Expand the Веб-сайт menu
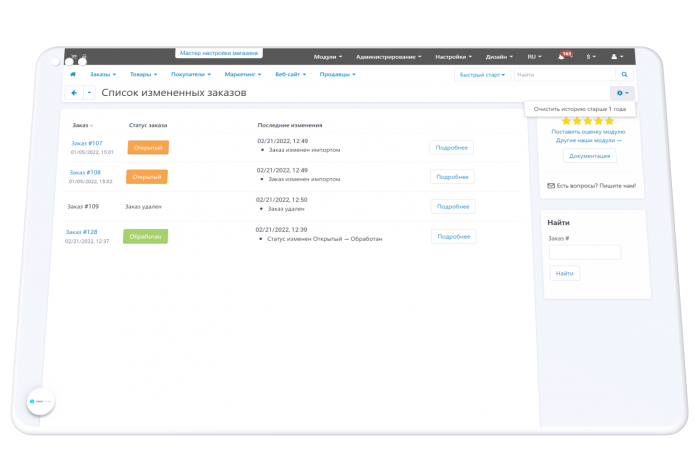700x466 pixels. click(291, 74)
